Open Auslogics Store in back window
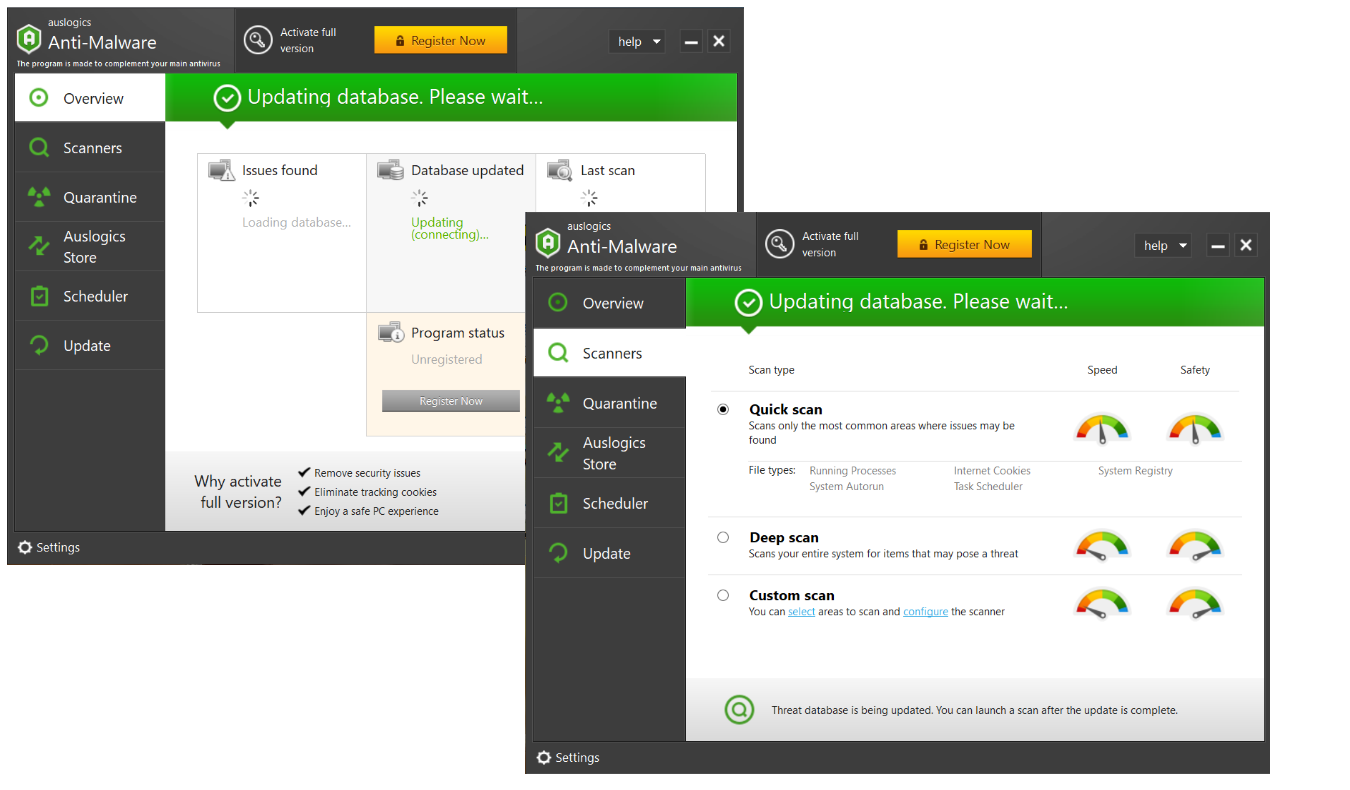Image resolution: width=1350 pixels, height=790 pixels. (x=90, y=246)
